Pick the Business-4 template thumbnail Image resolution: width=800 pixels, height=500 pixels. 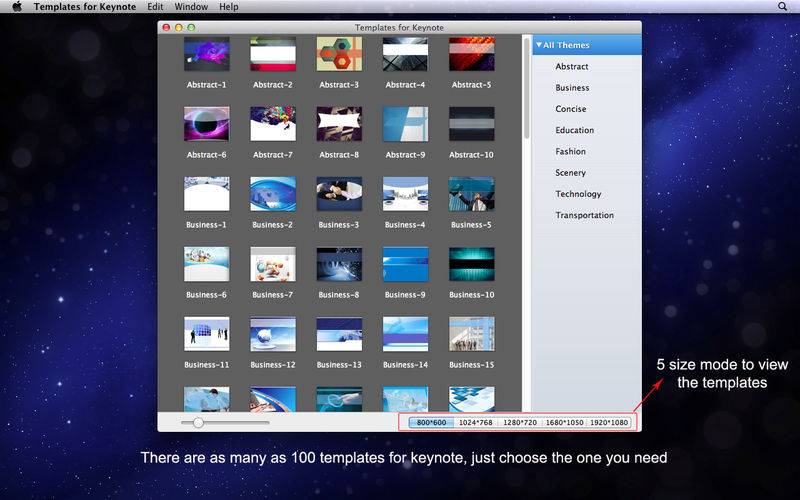click(x=406, y=194)
